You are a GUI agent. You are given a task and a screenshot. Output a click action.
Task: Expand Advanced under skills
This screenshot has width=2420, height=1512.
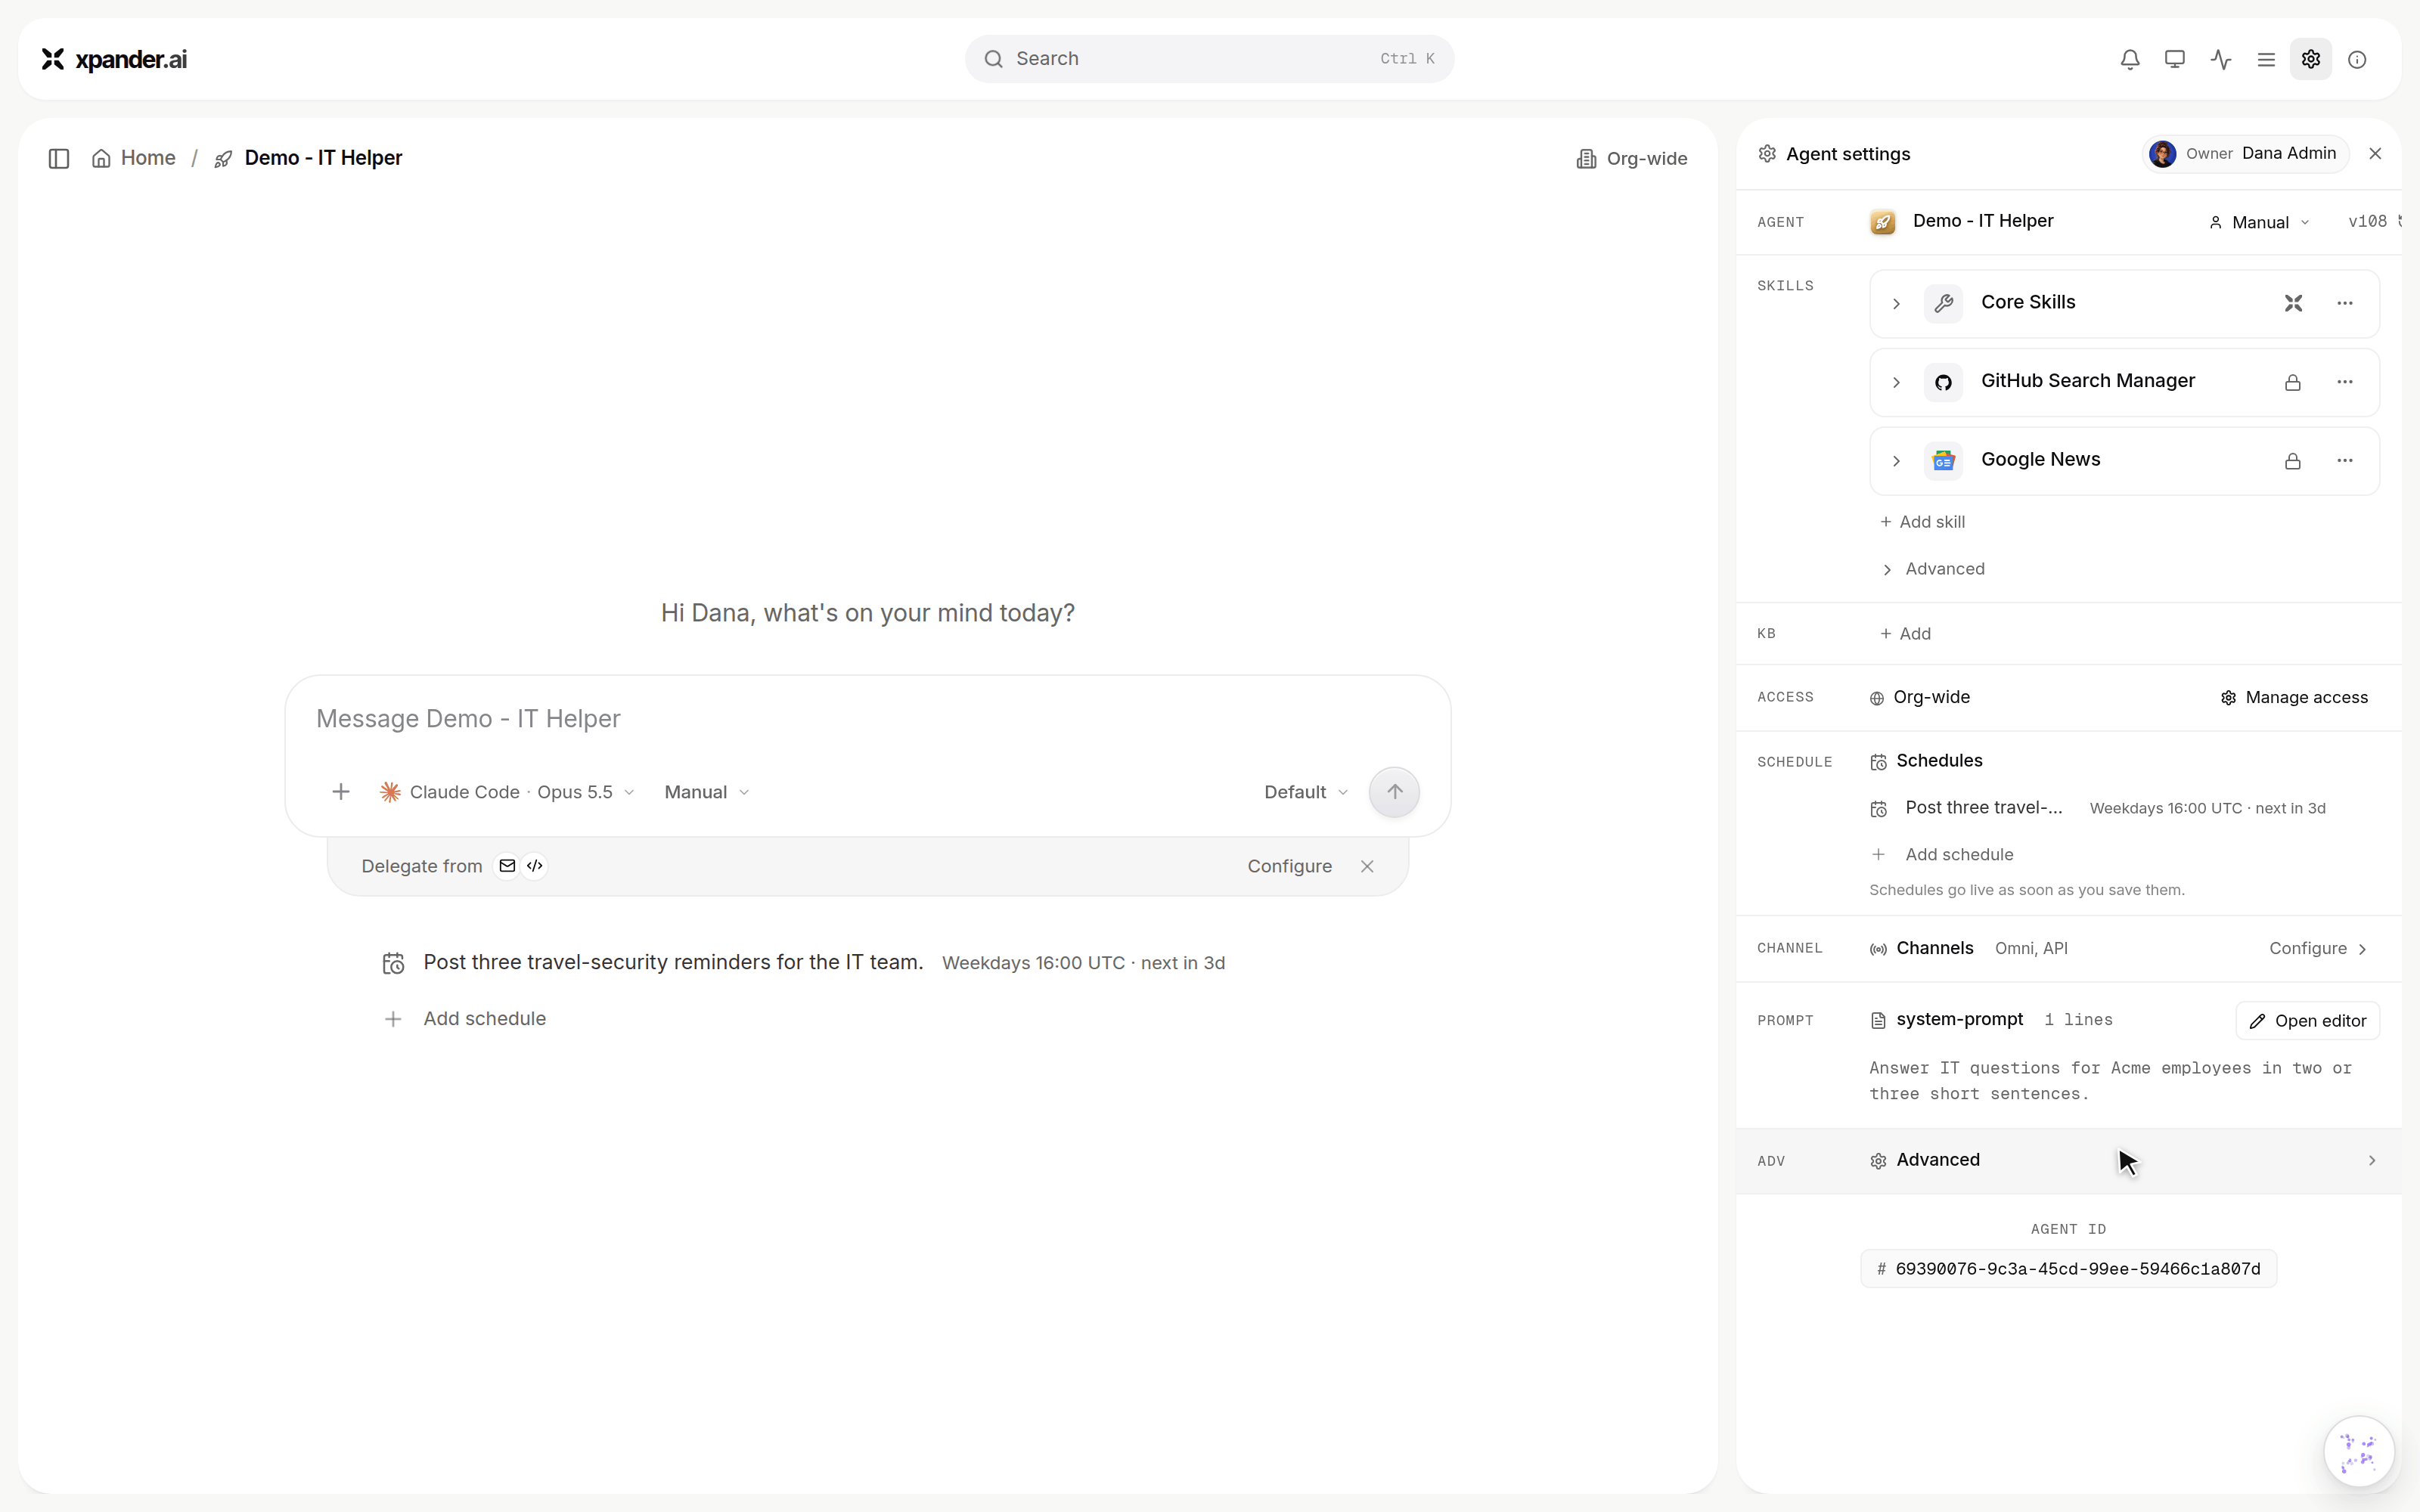[x=1933, y=569]
